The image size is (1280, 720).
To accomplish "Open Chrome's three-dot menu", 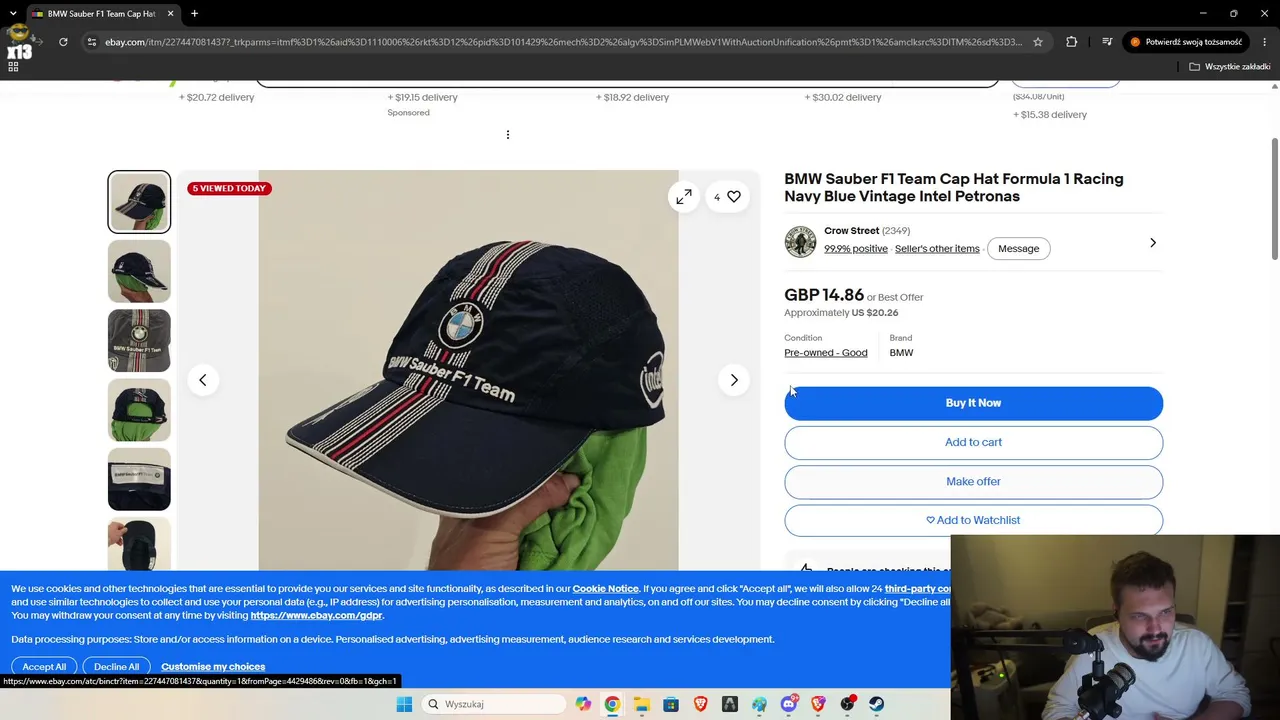I will click(1265, 42).
